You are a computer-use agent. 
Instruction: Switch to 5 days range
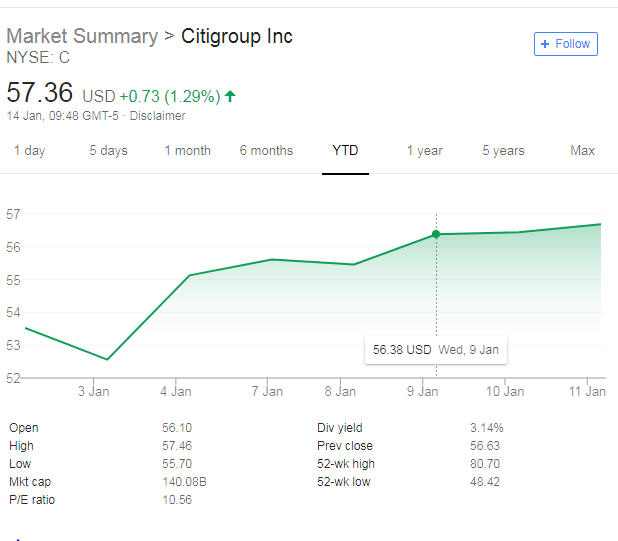pos(108,151)
